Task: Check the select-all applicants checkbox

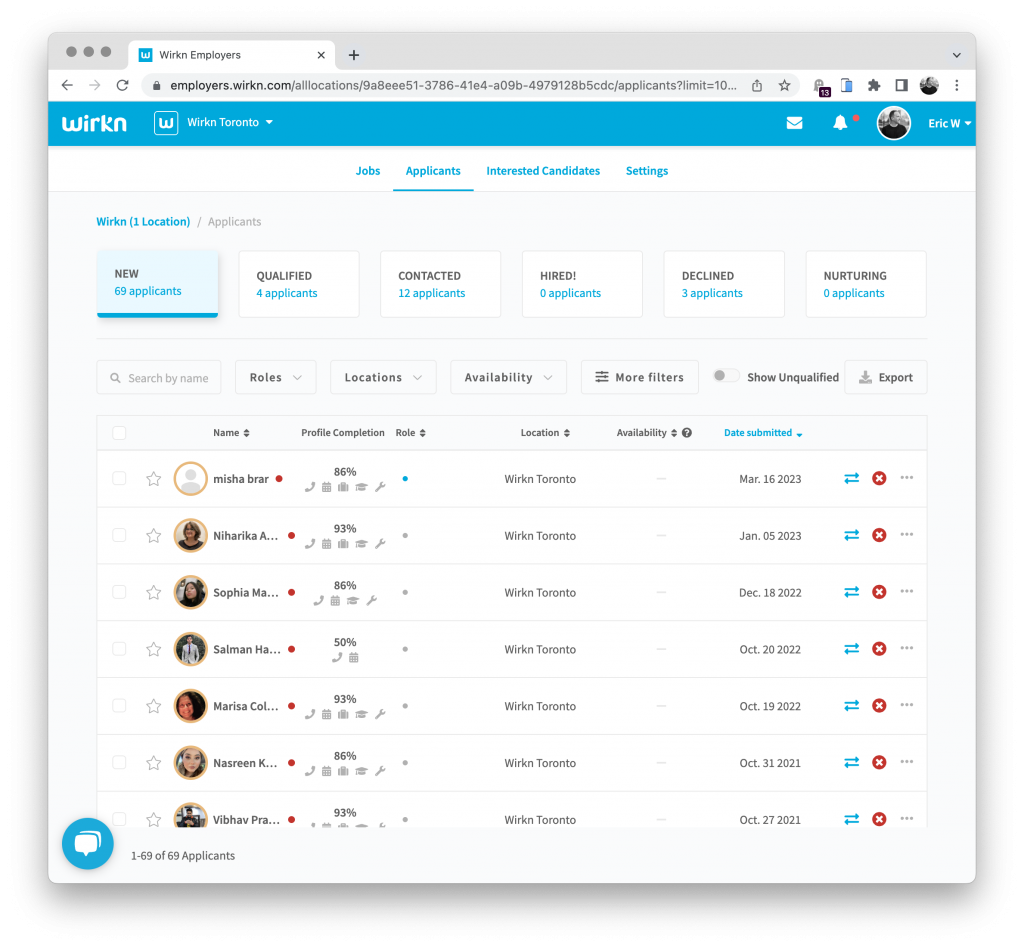Action: pos(120,433)
